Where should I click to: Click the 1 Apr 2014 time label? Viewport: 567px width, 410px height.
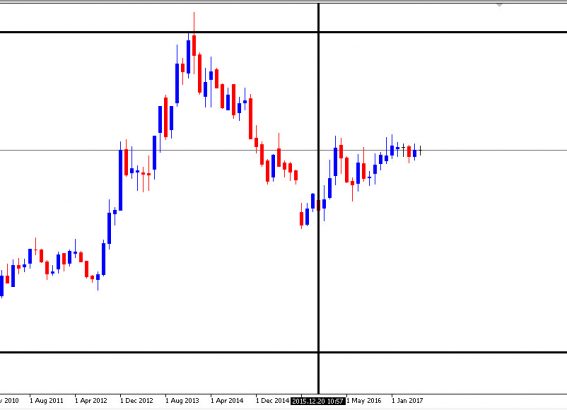(227, 401)
